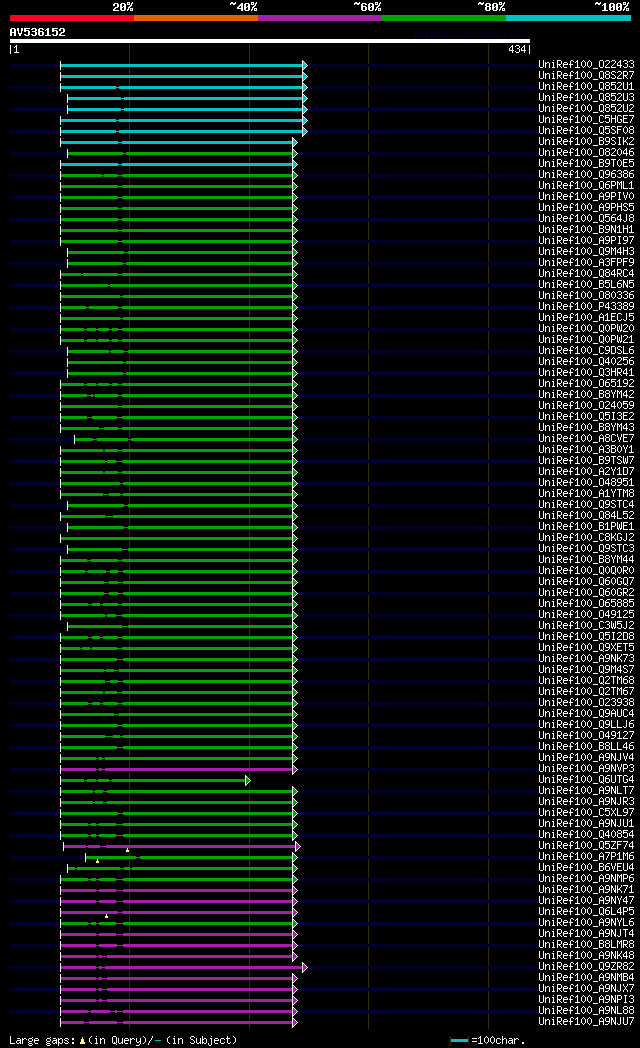The width and height of the screenshot is (640, 1048).
Task: Select the UniRef100_Q6UTG4 label
Action: click(586, 780)
